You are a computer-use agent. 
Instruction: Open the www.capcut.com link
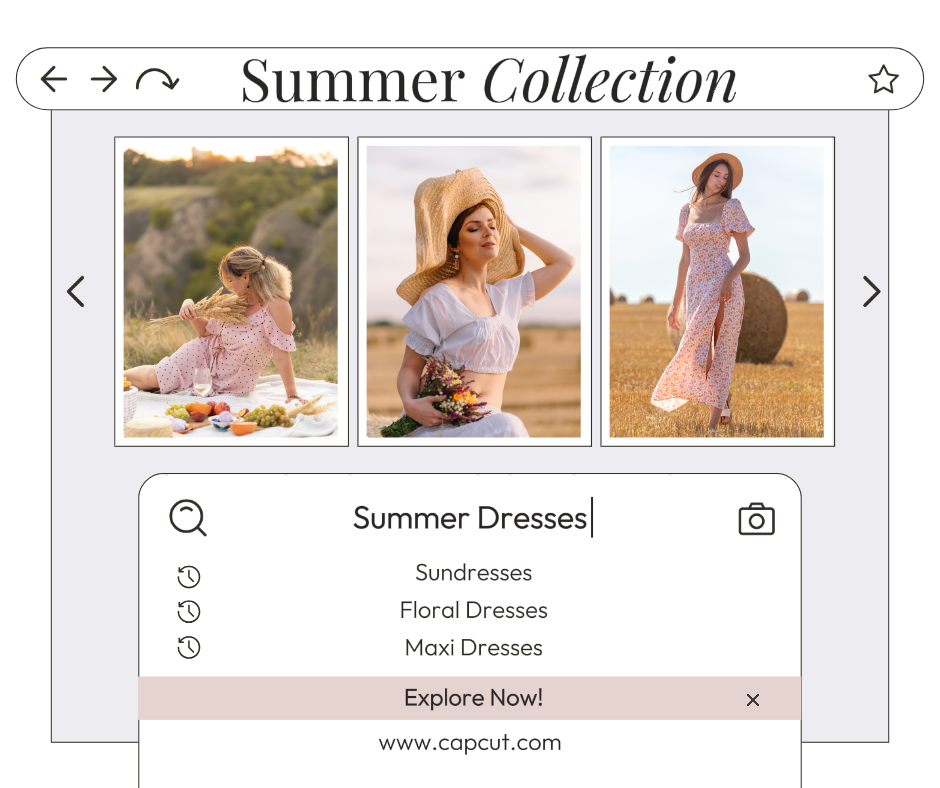click(x=469, y=743)
